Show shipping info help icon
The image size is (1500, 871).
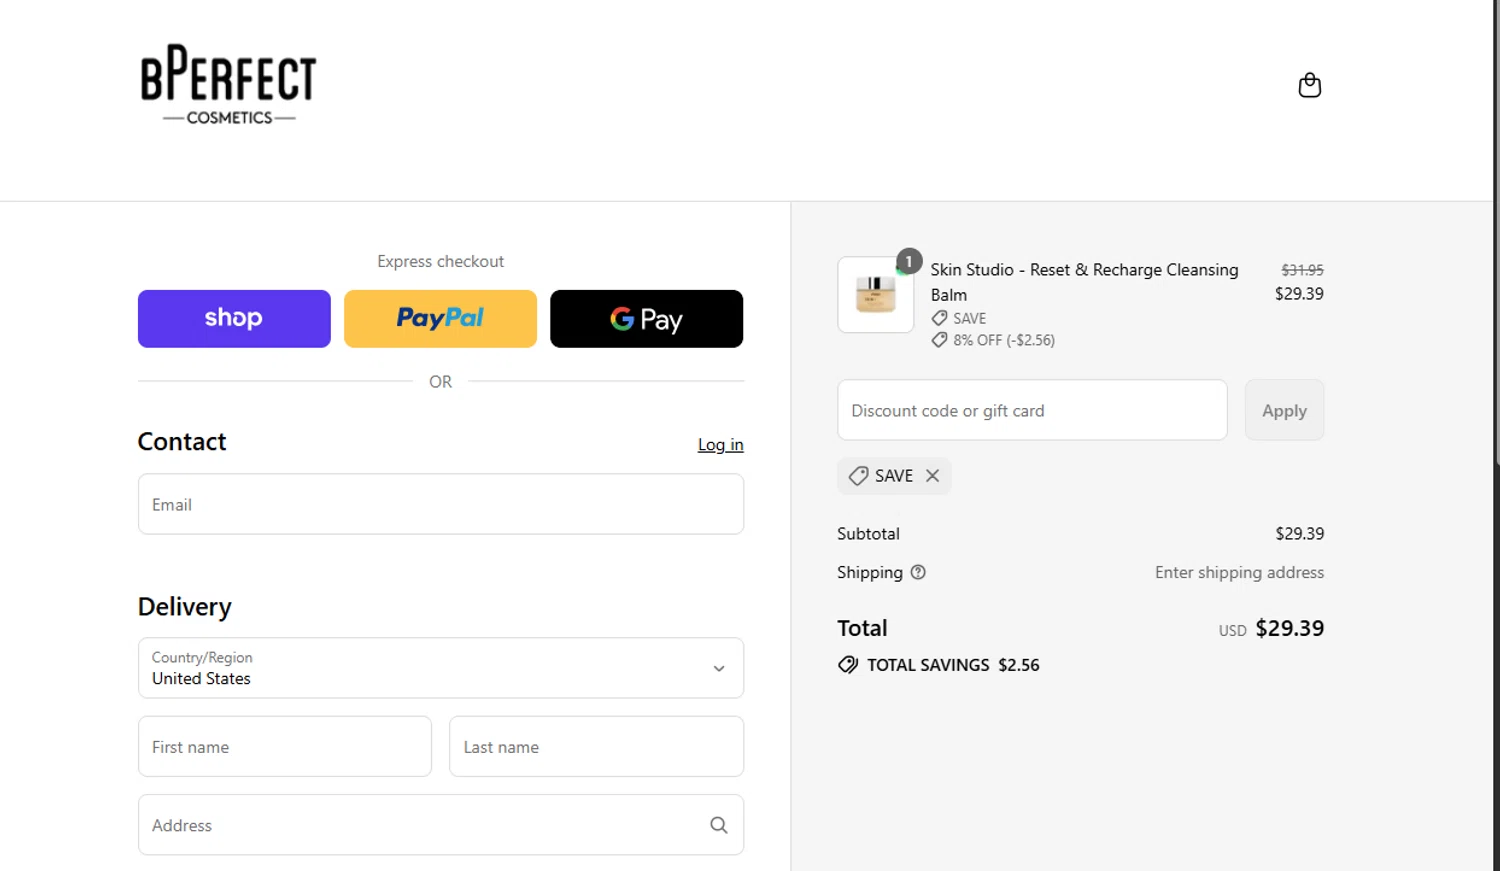pyautogui.click(x=918, y=572)
